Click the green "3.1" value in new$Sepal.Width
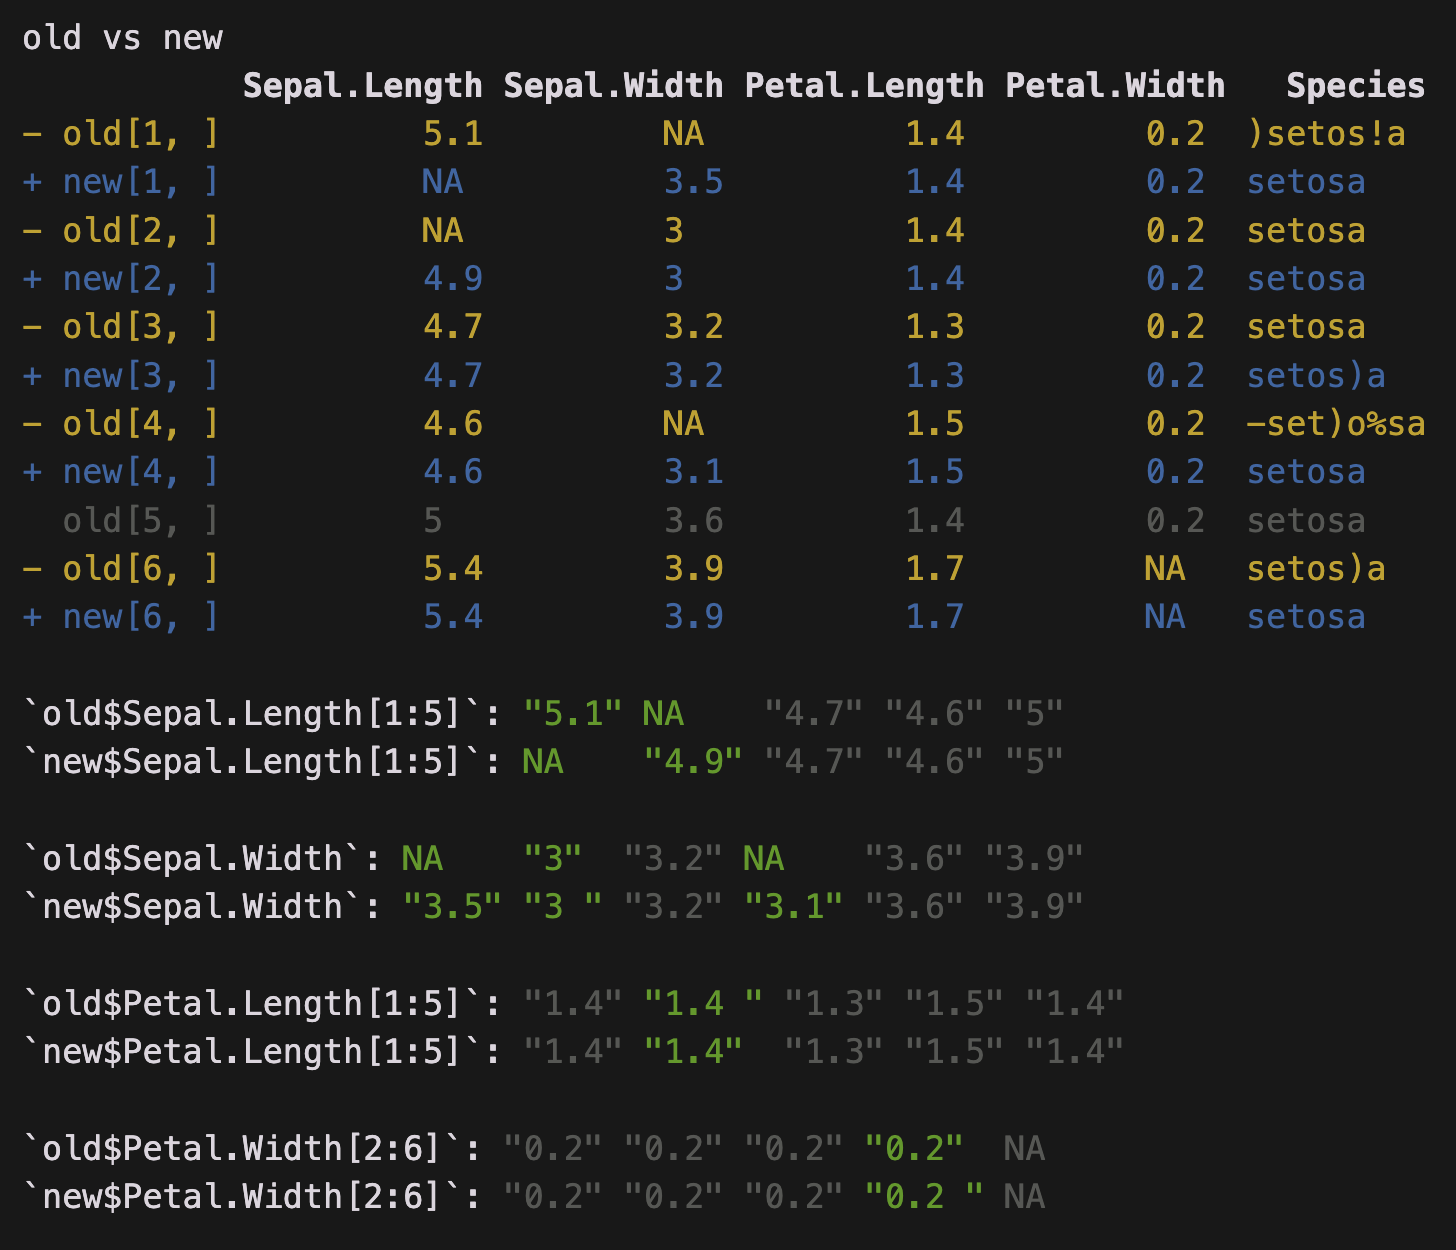Screen dimensions: 1456x1250 (793, 907)
